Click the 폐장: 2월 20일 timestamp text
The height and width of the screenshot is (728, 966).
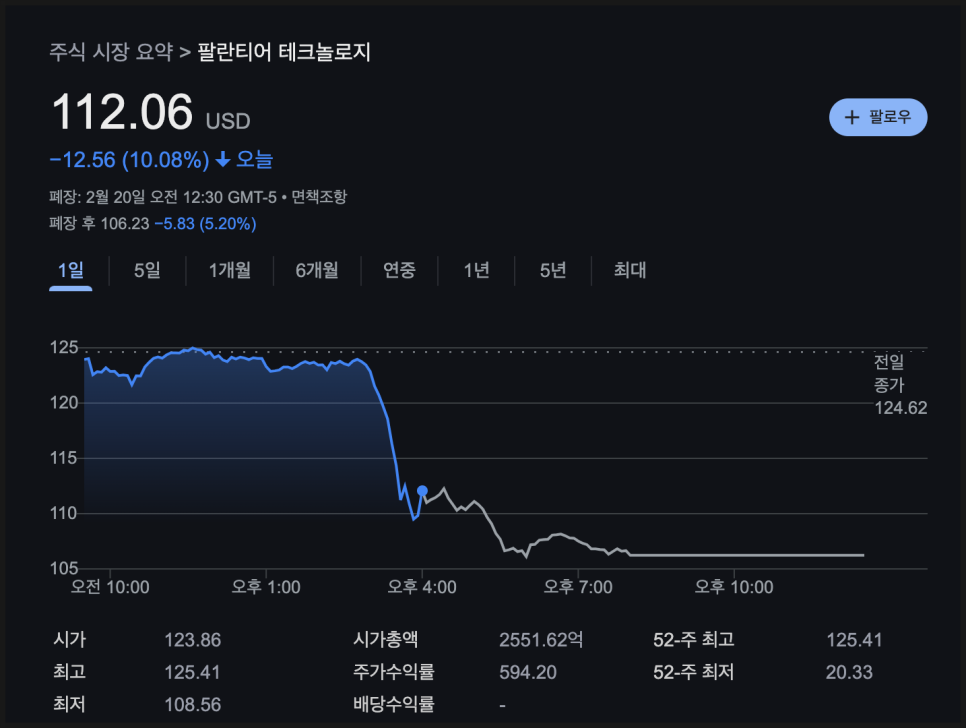pyautogui.click(x=163, y=197)
